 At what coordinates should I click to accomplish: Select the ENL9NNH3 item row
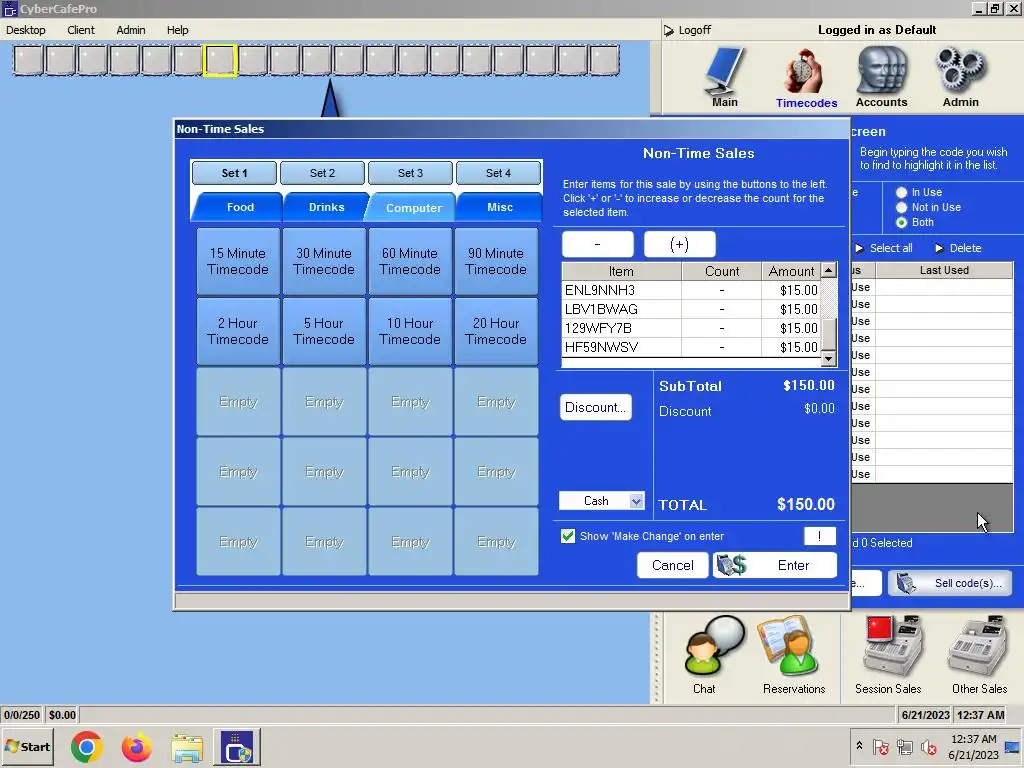(690, 290)
